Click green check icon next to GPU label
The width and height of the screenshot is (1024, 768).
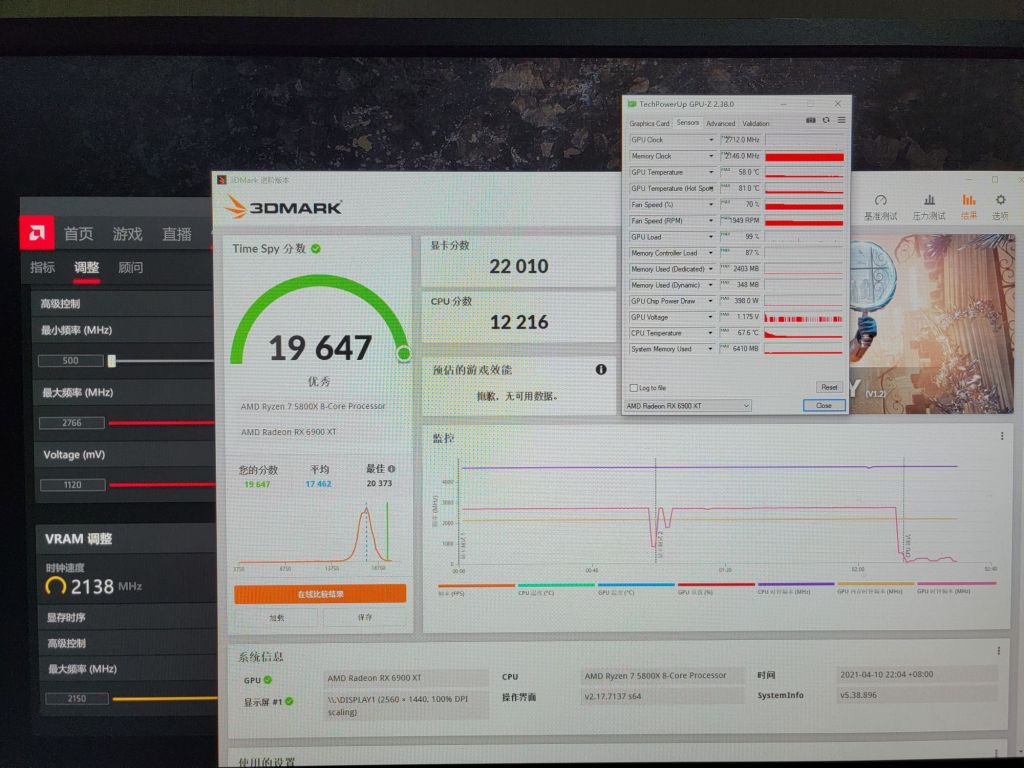pyautogui.click(x=268, y=680)
